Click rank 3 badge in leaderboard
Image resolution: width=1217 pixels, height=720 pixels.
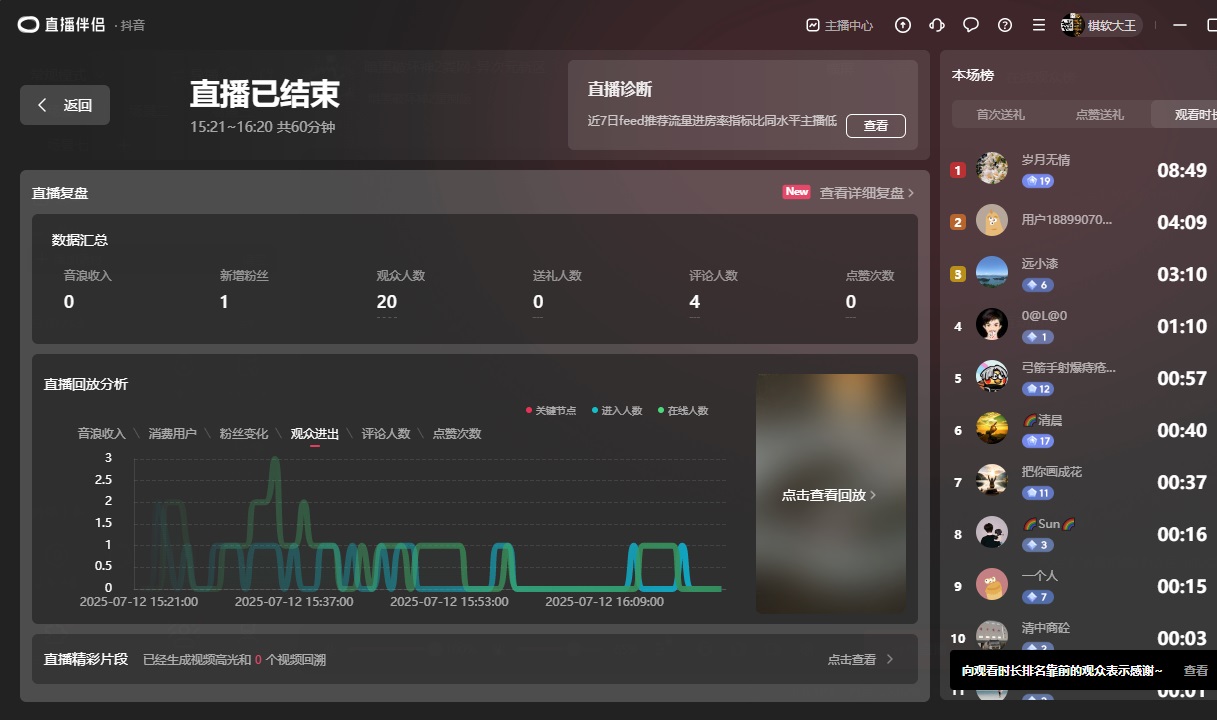coord(958,275)
